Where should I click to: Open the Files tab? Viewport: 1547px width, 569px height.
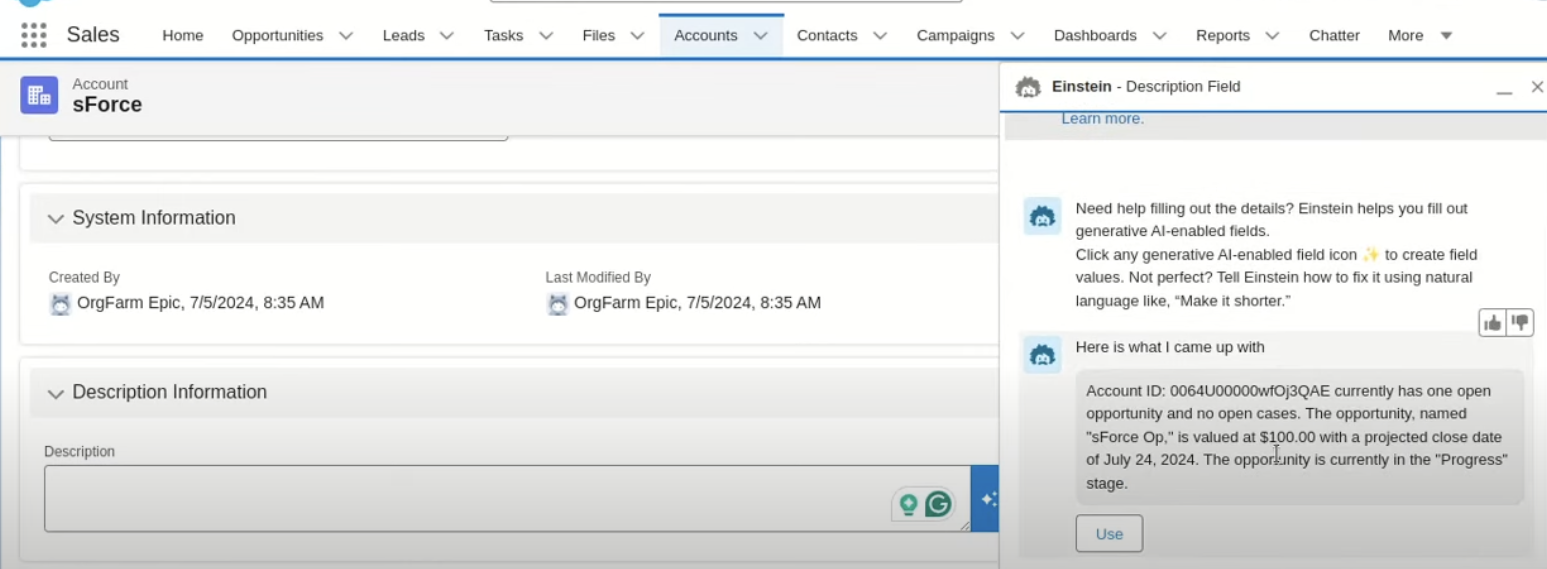click(599, 35)
